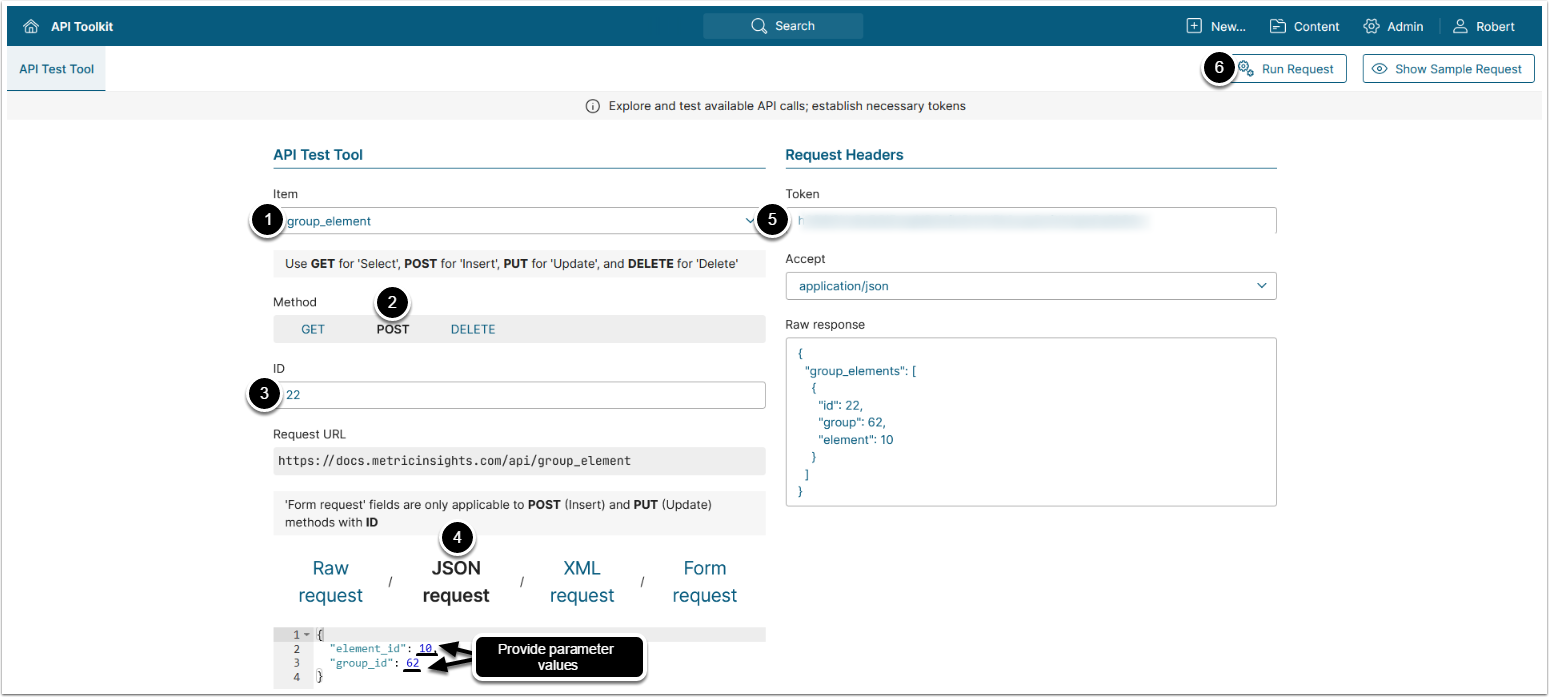Collapse JSON code fold arrow on line 1
Screen dimensions: 1549x697
pos(306,635)
